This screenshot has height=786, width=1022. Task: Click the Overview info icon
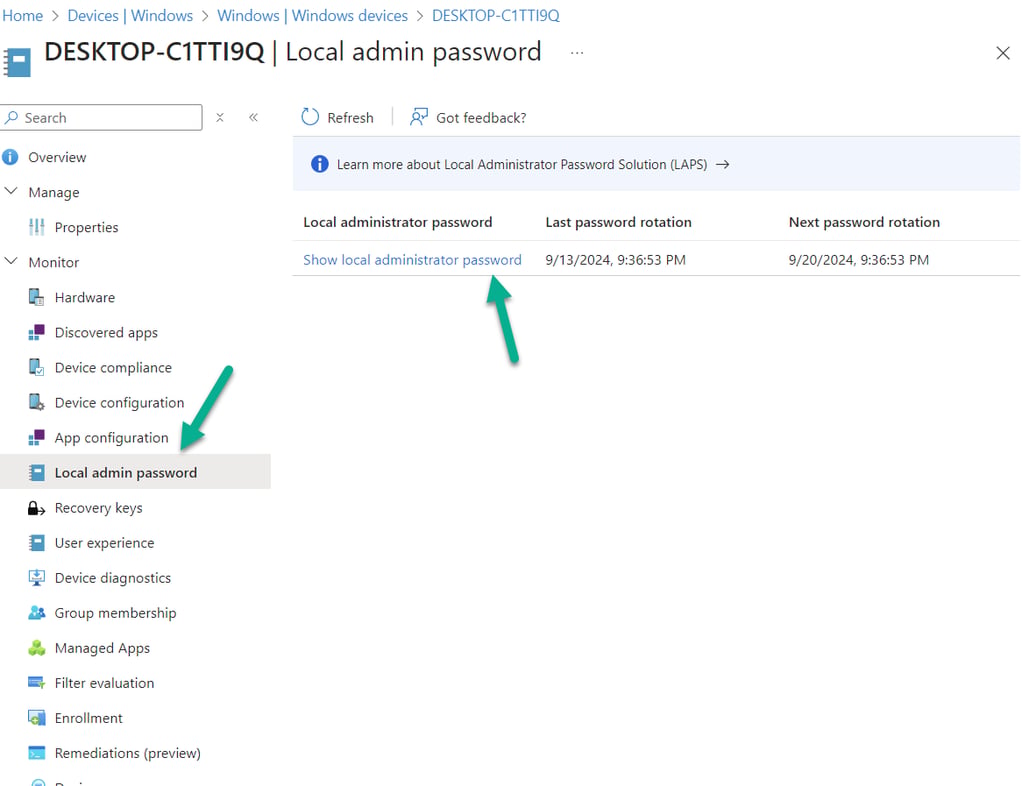(x=10, y=157)
